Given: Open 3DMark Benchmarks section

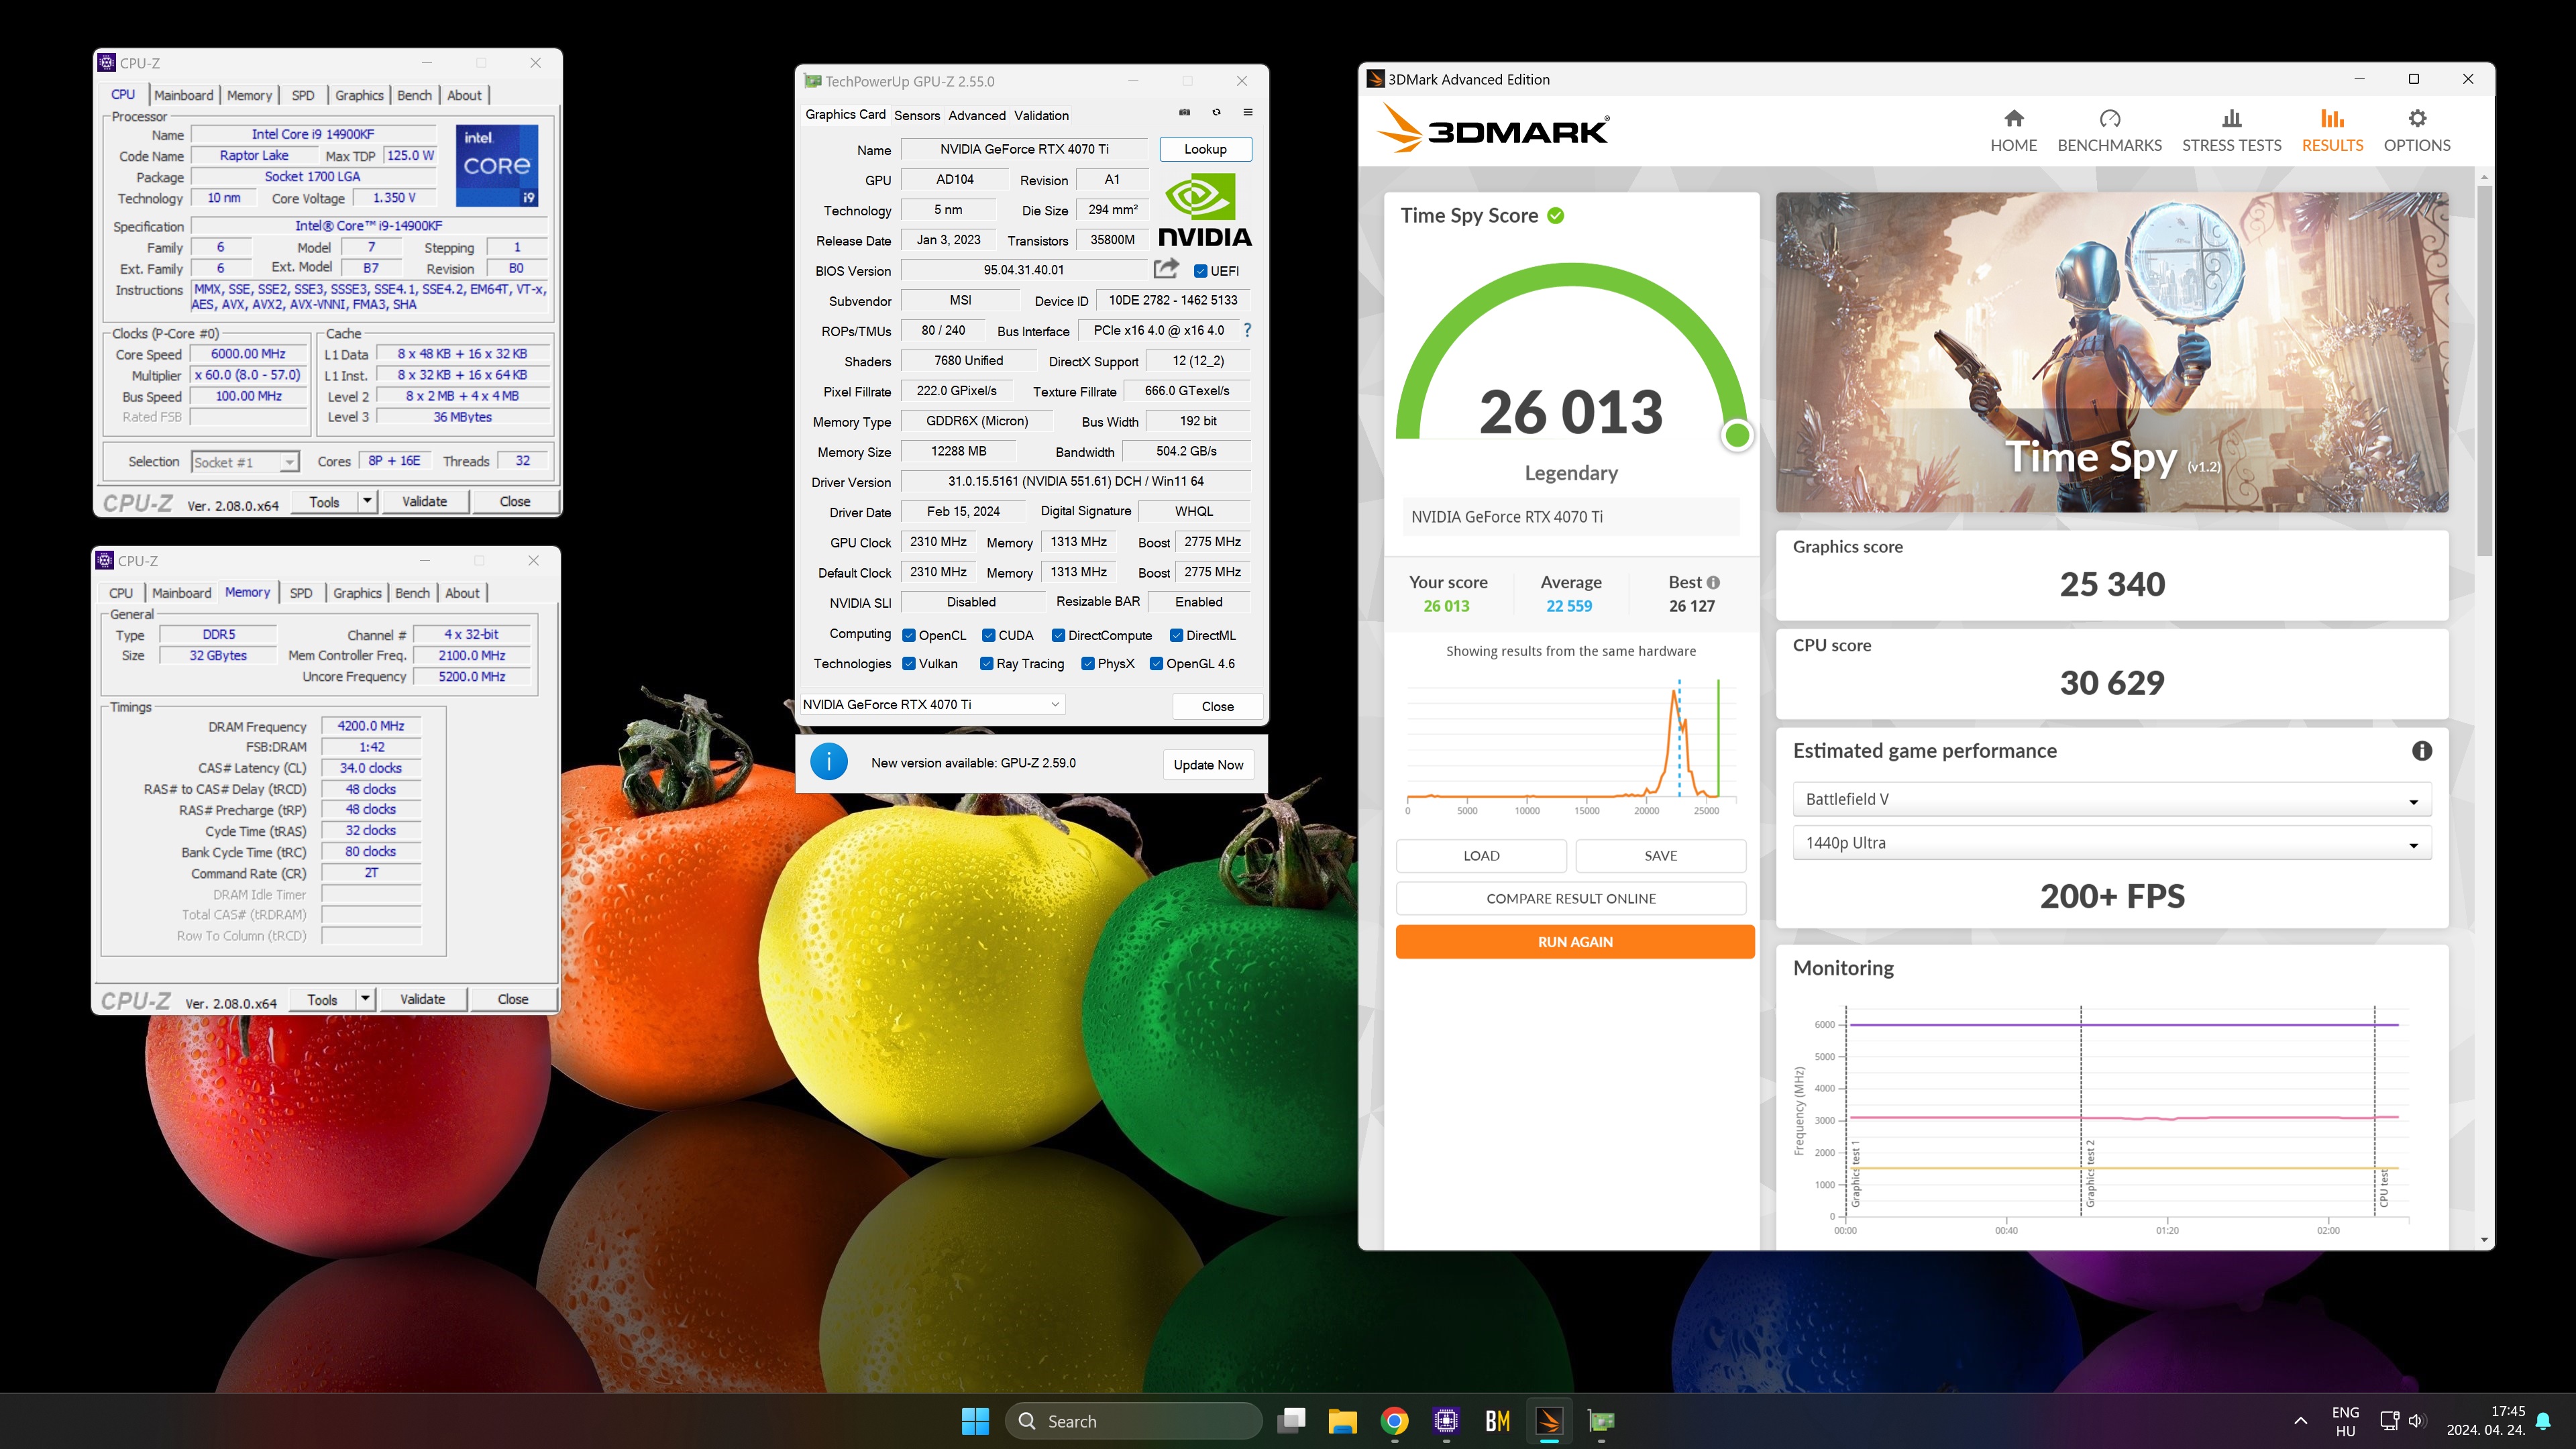Looking at the screenshot, I should point(2109,131).
